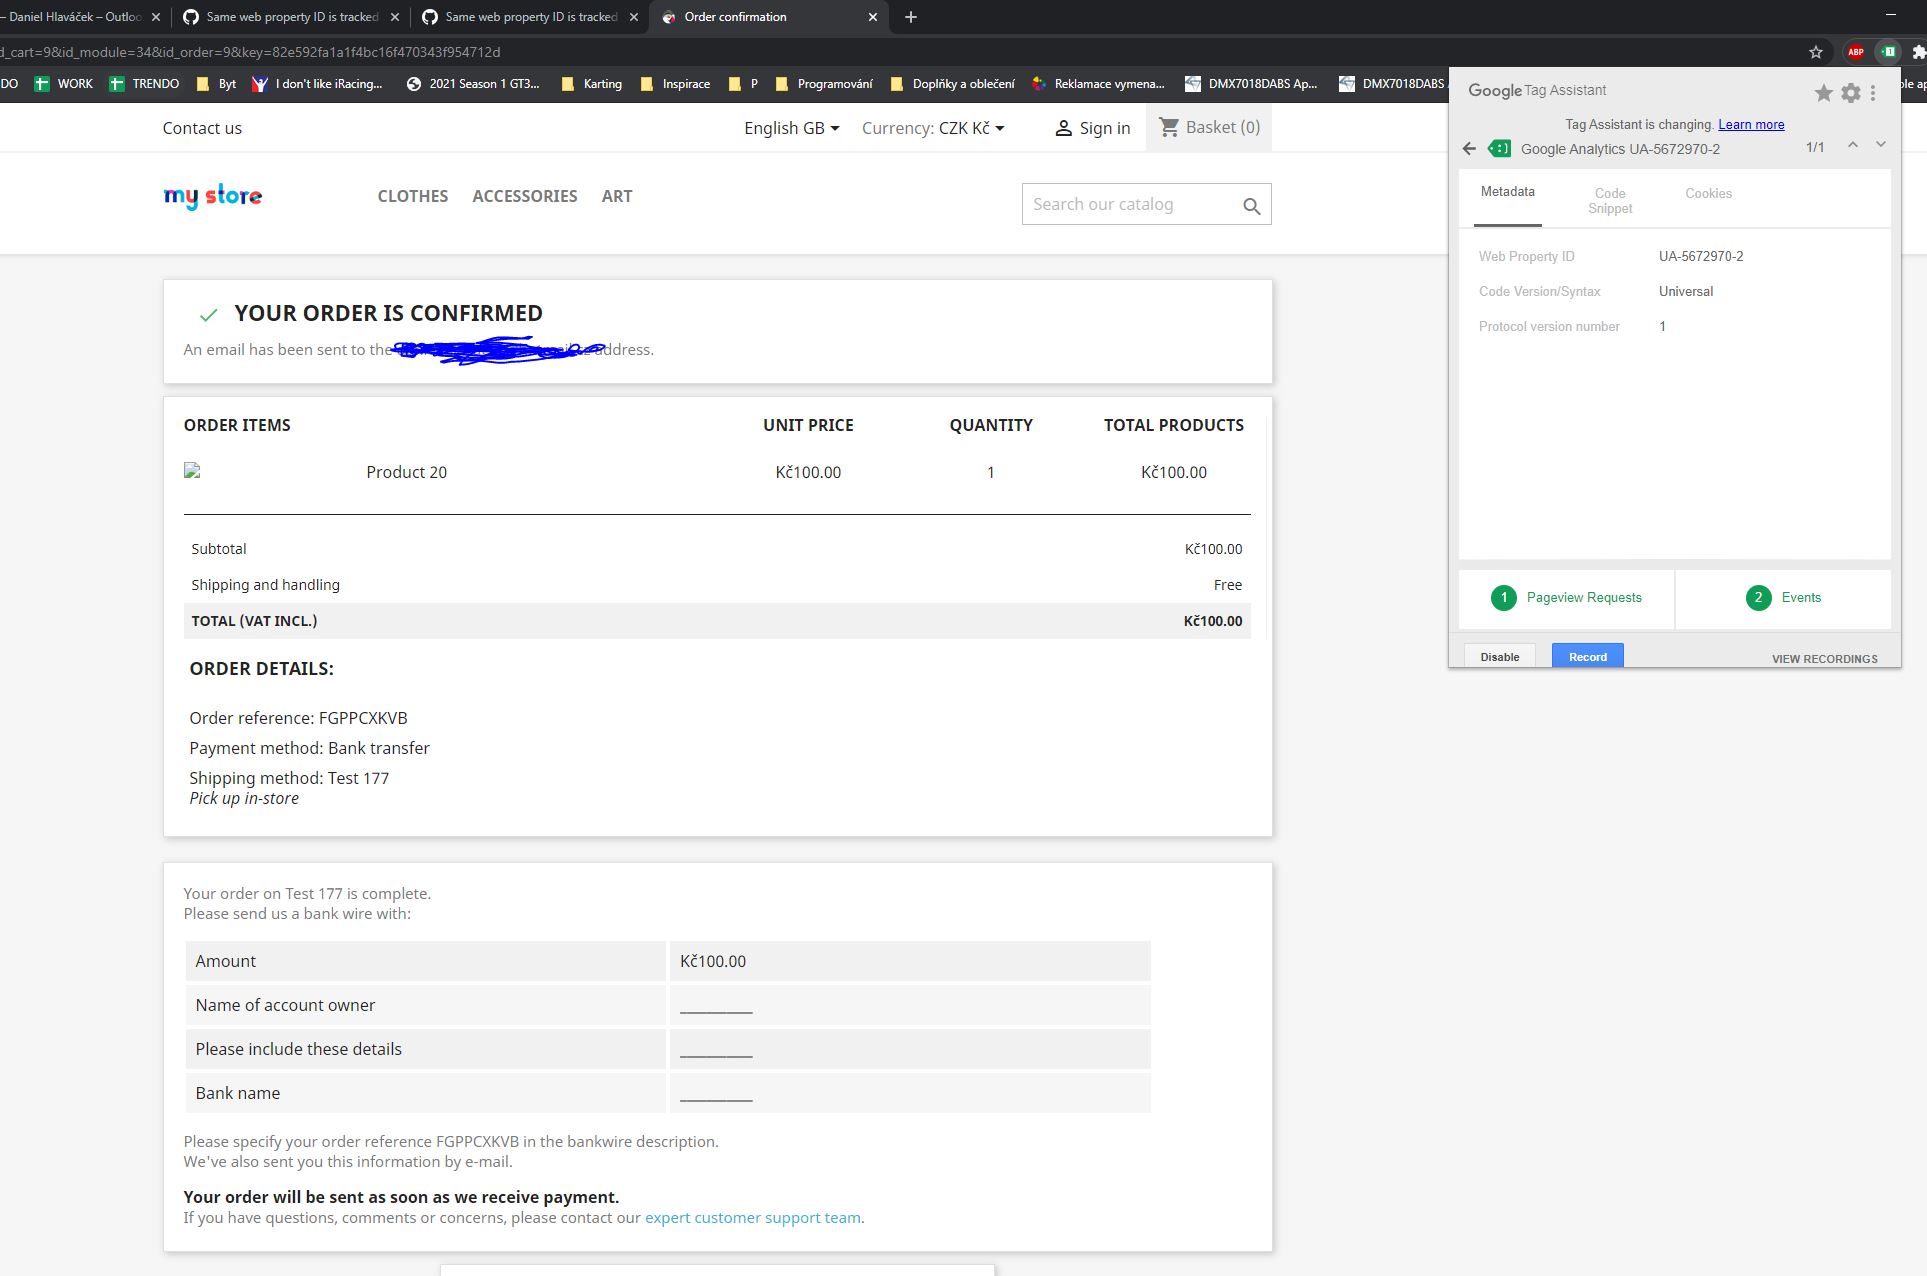Viewport: 1927px width, 1276px height.
Task: Open the CLOTHES menu
Action: pyautogui.click(x=413, y=196)
